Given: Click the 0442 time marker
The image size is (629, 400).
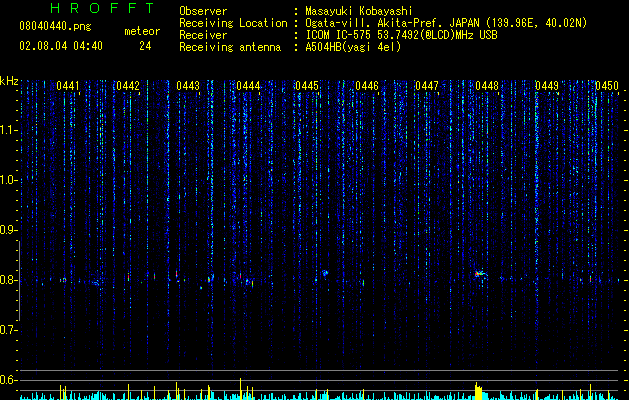Looking at the screenshot, I should tap(128, 86).
